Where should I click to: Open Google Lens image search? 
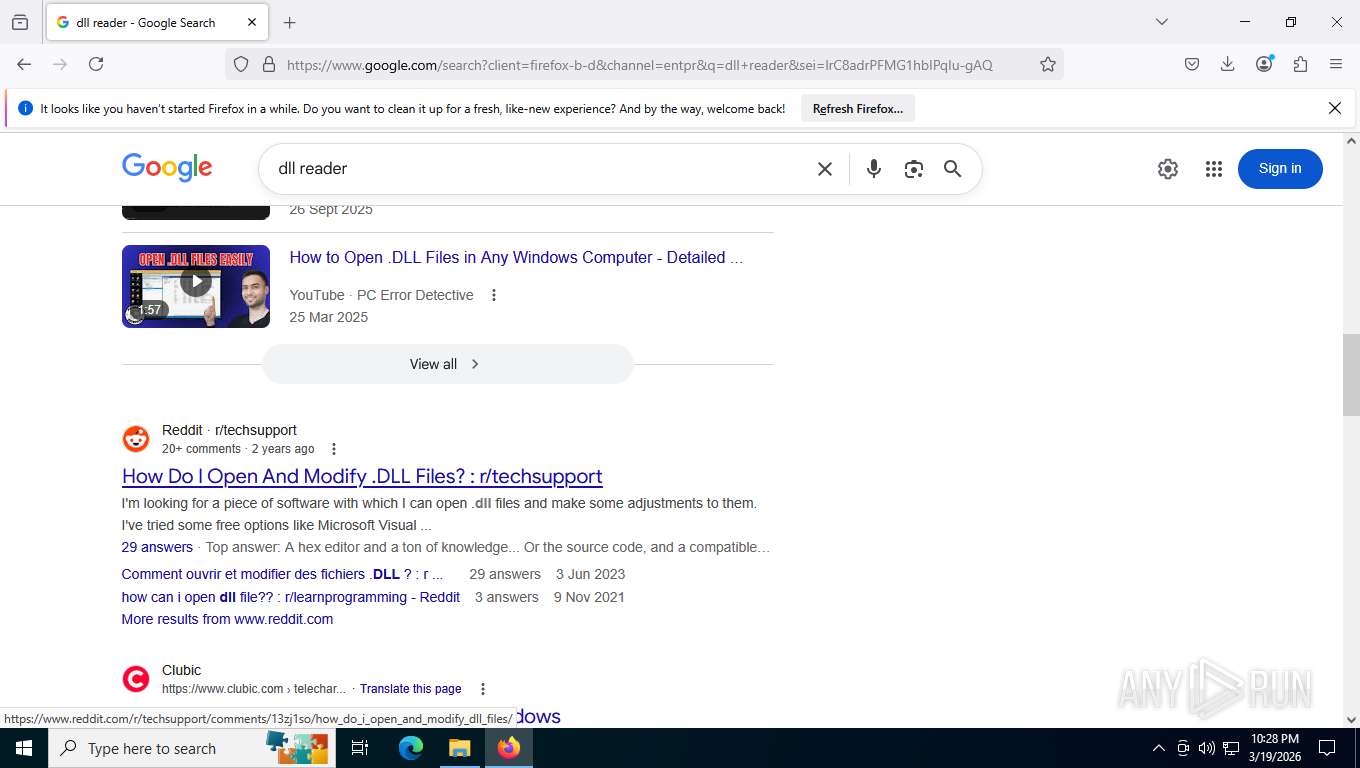pyautogui.click(x=913, y=169)
